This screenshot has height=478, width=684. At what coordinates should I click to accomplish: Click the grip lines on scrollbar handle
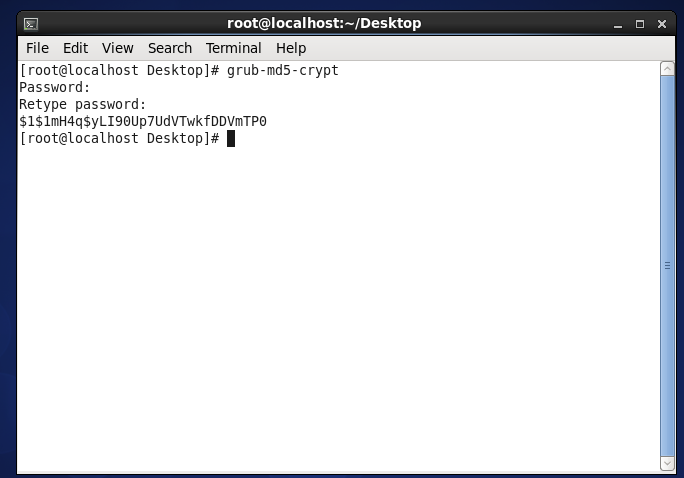coord(667,266)
